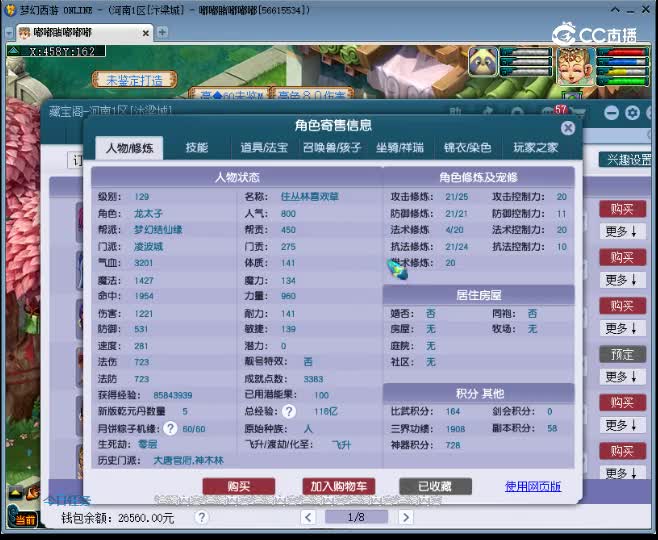Open the 锦衣/染色 tab
The image size is (658, 540).
pyautogui.click(x=467, y=147)
